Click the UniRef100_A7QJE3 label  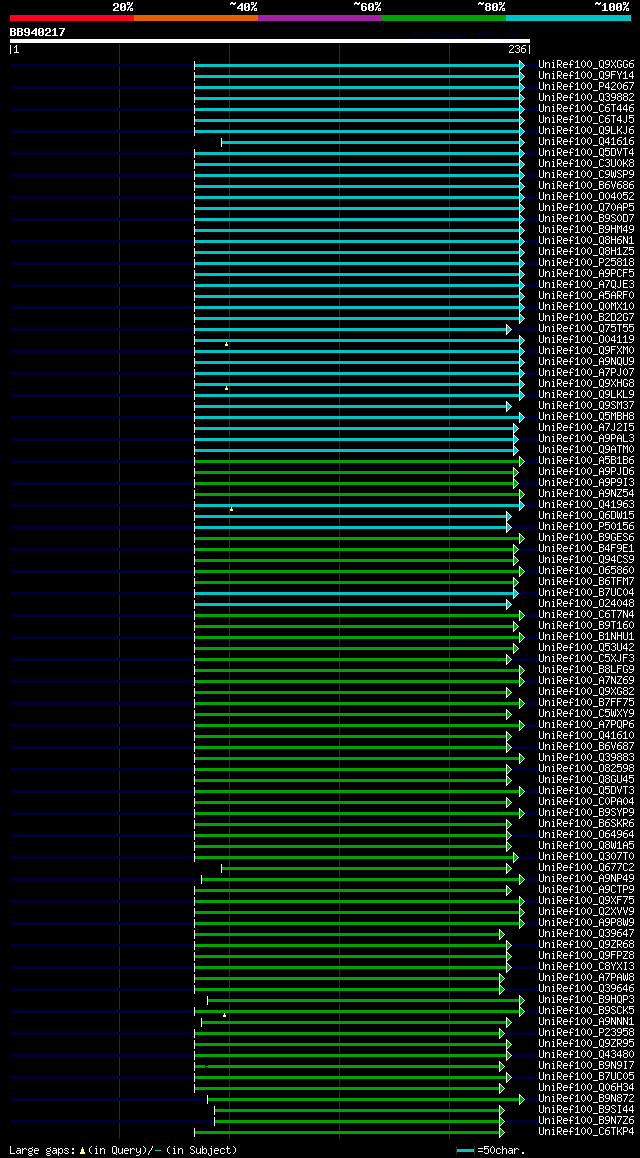tap(586, 285)
